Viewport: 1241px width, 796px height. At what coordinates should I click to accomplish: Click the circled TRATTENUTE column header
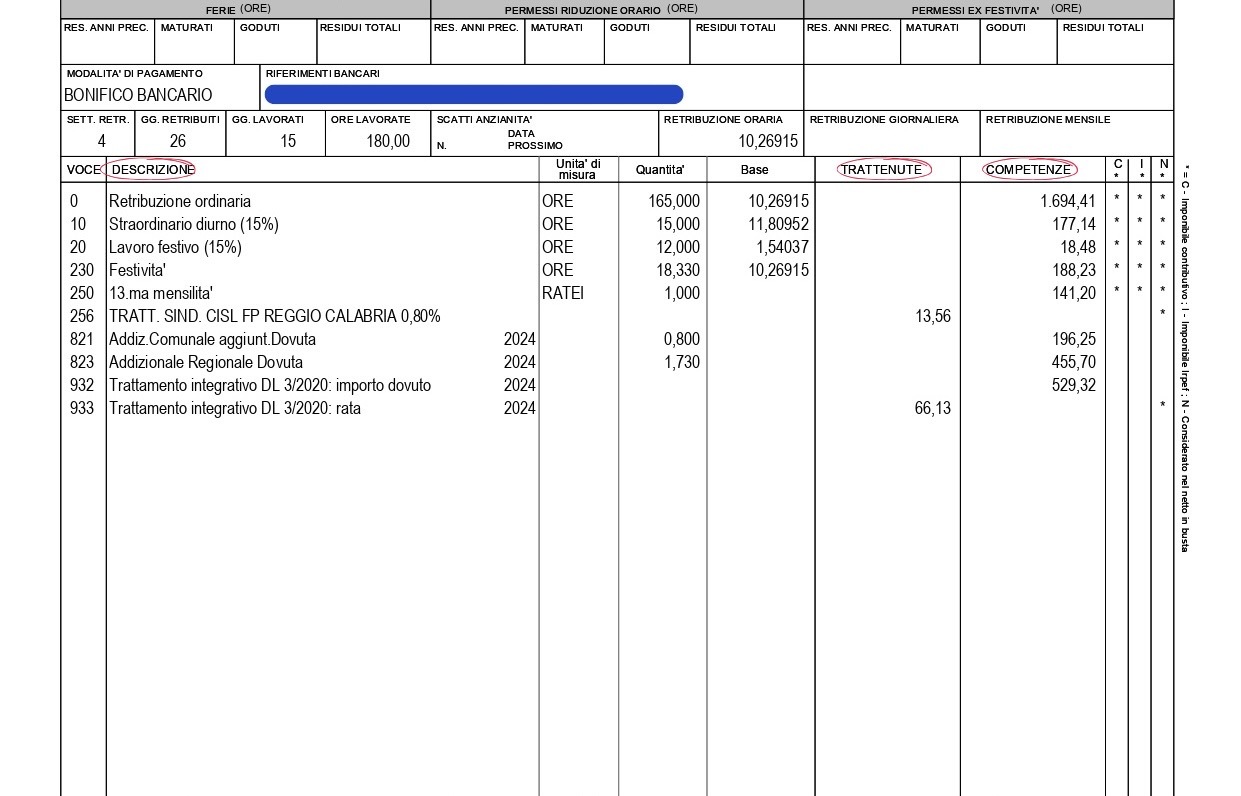pyautogui.click(x=881, y=170)
